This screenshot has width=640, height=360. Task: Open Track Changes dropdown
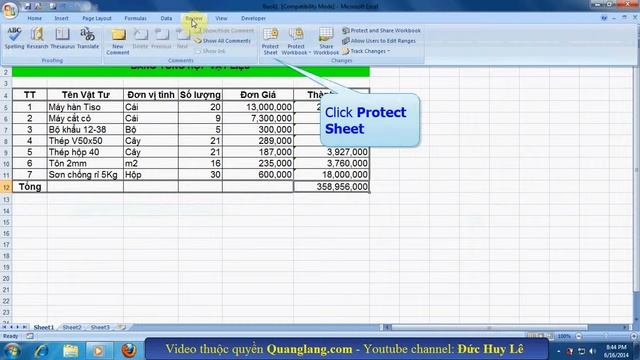tap(366, 51)
